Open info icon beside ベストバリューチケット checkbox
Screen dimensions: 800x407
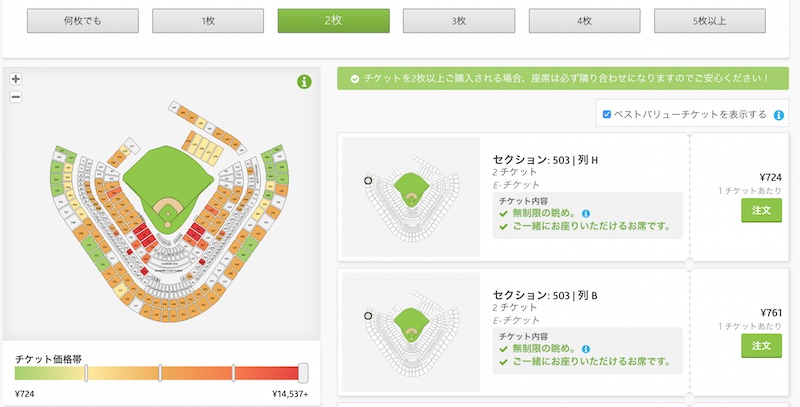click(779, 115)
